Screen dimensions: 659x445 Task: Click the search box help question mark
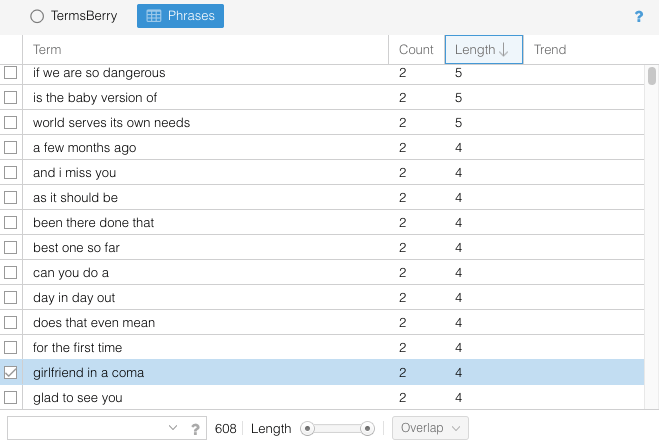tap(195, 429)
